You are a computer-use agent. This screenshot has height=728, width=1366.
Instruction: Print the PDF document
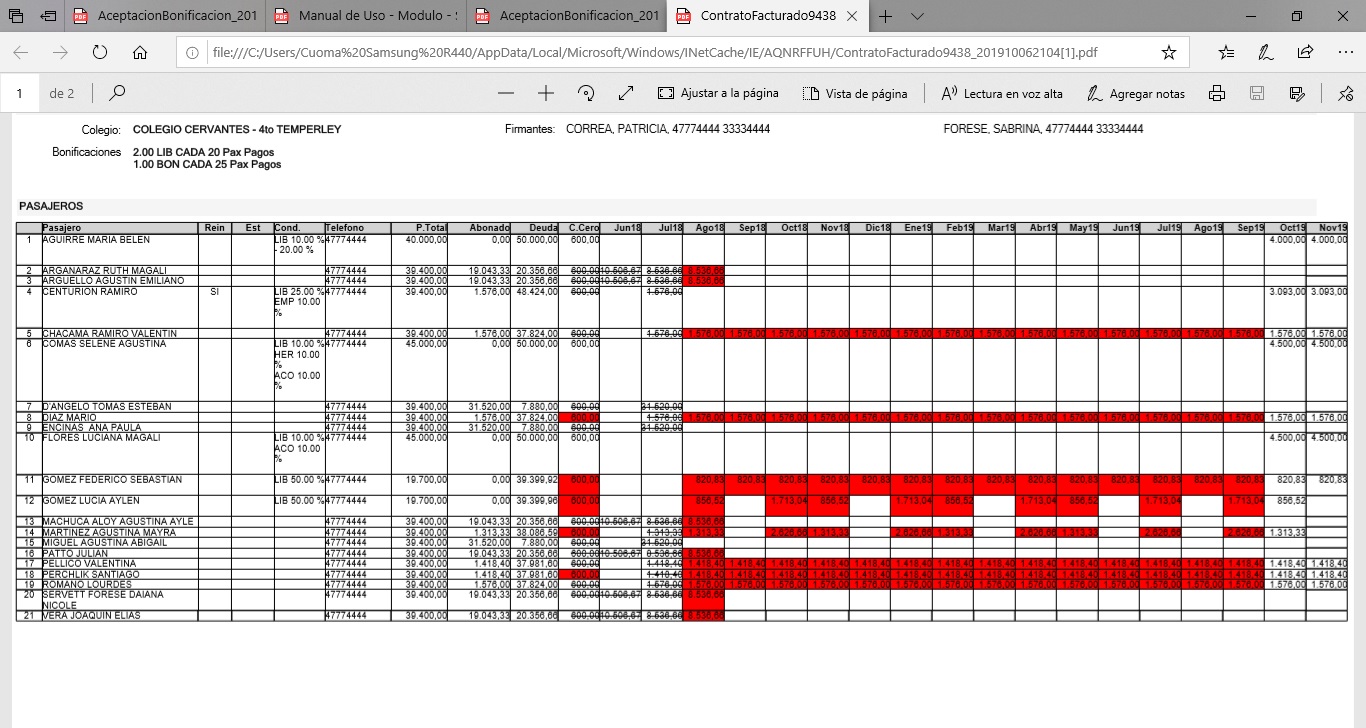pyautogui.click(x=1217, y=93)
